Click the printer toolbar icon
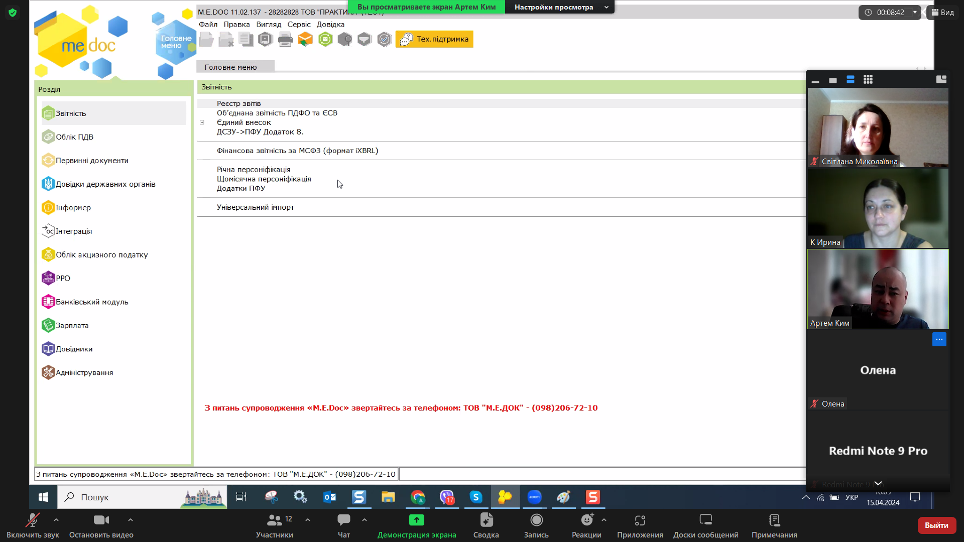The width and height of the screenshot is (964, 542). click(285, 39)
